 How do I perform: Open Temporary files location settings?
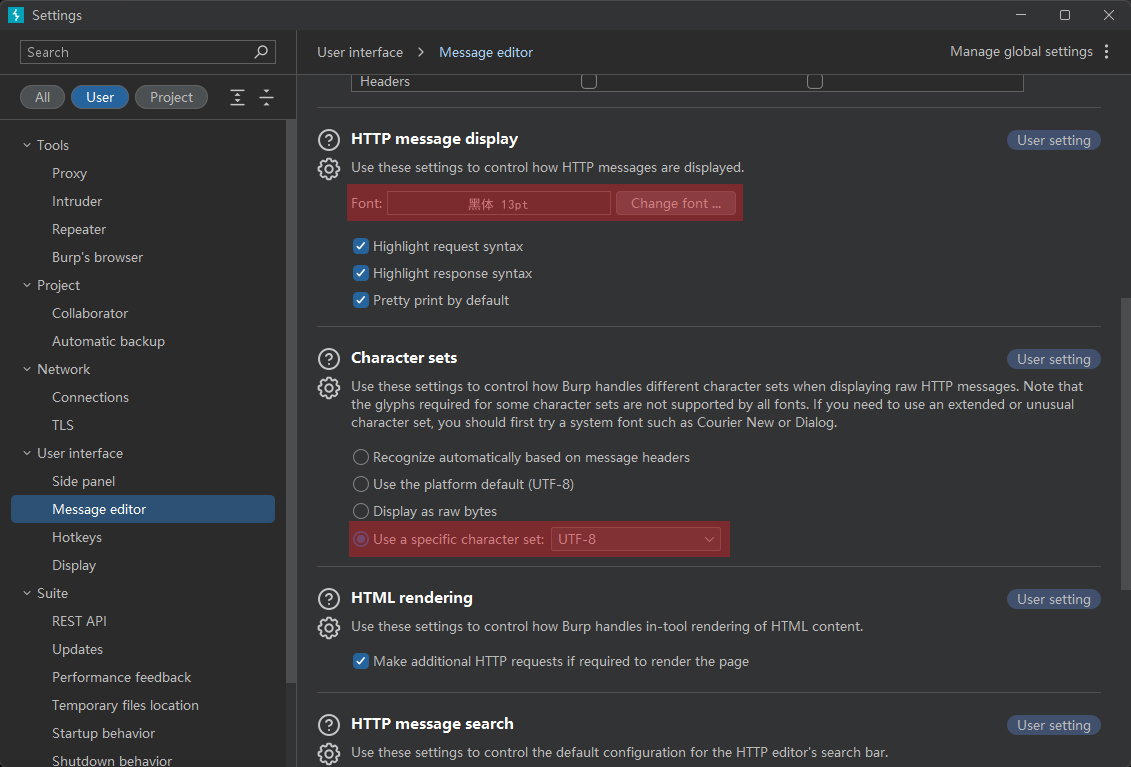click(x=125, y=706)
